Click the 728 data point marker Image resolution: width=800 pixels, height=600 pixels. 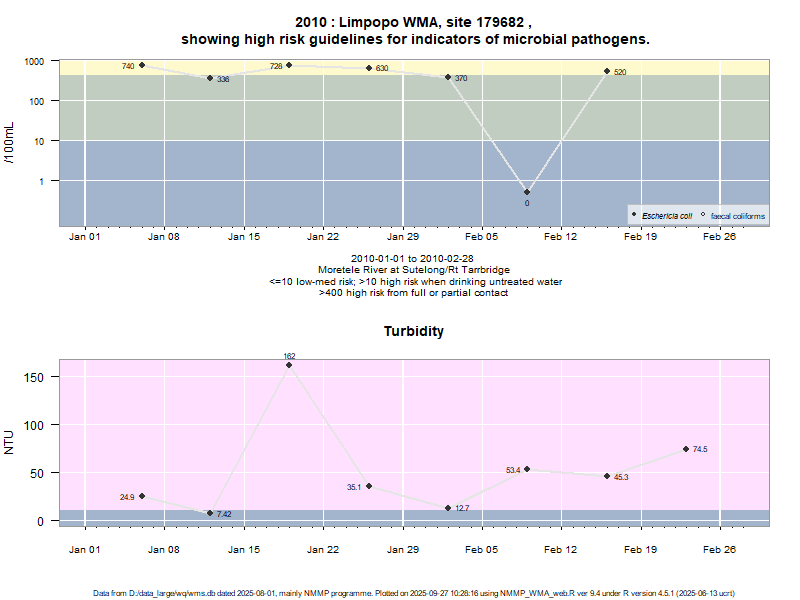(x=289, y=65)
